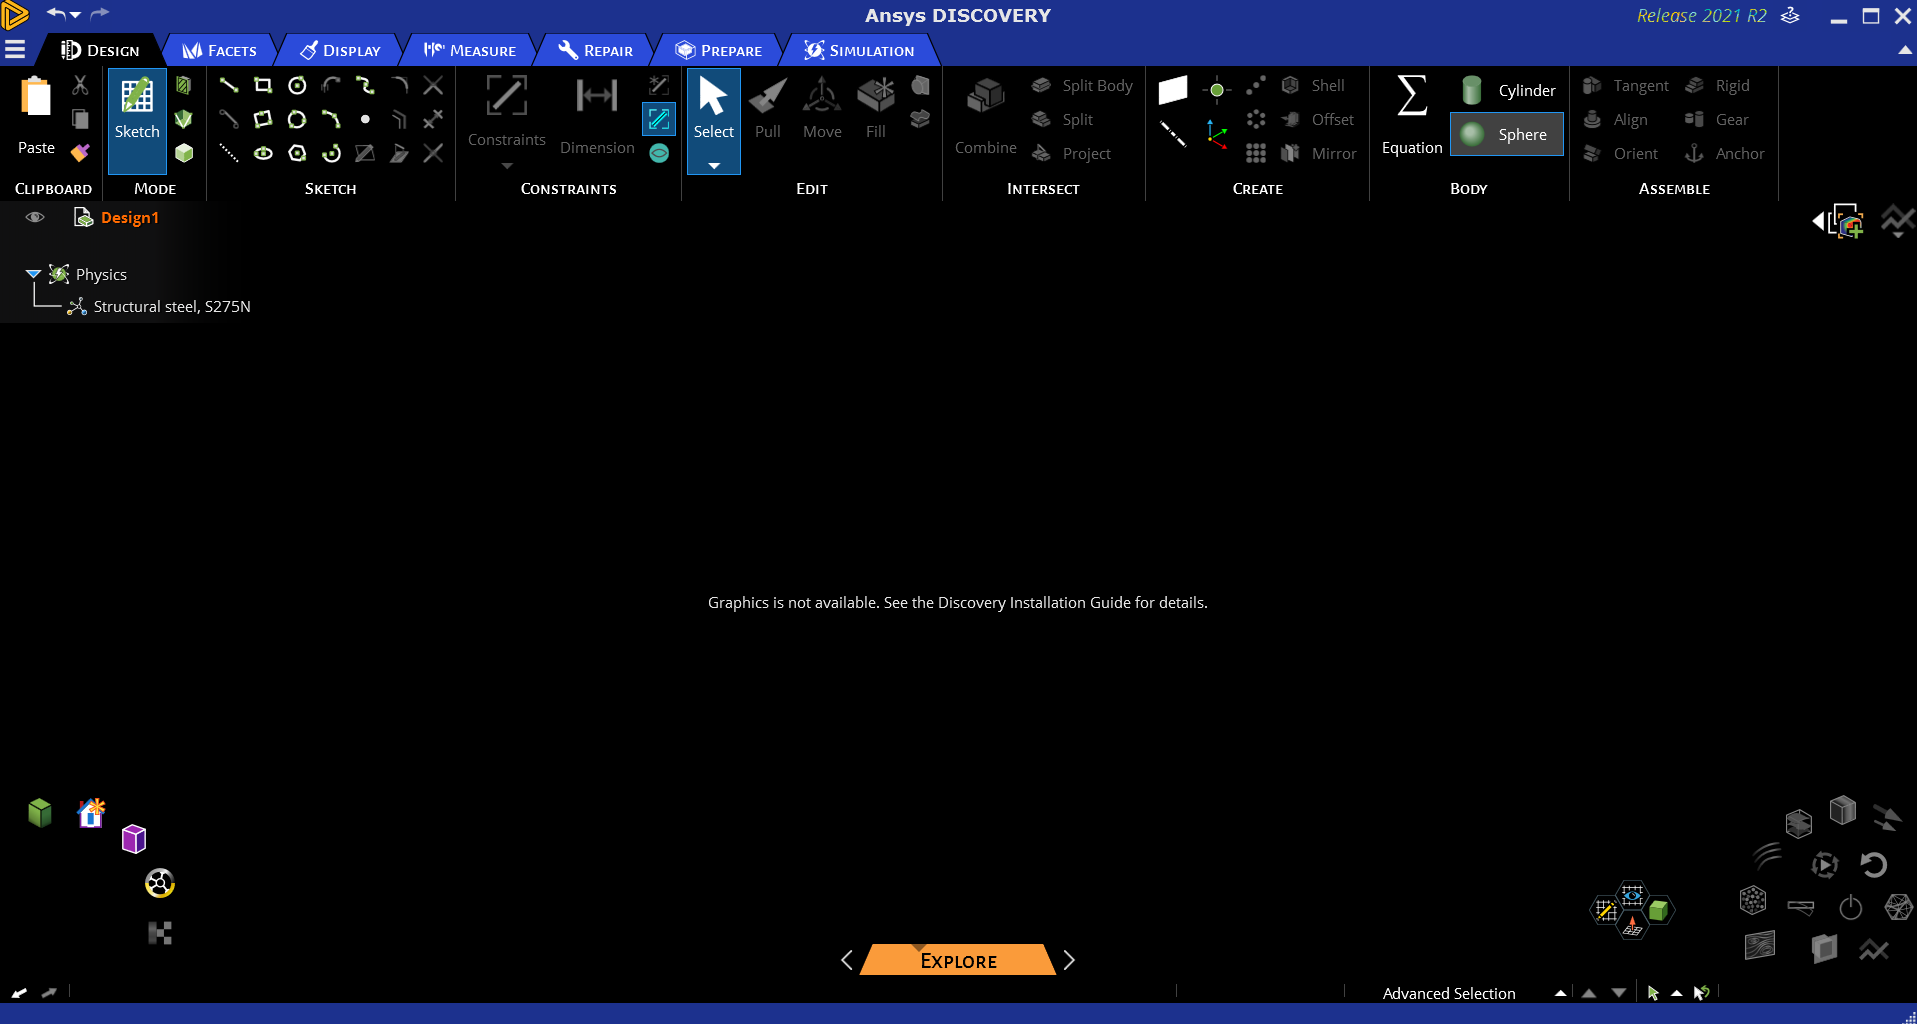This screenshot has height=1024, width=1917.
Task: Click the Tangent assemble tool
Action: click(x=1626, y=86)
